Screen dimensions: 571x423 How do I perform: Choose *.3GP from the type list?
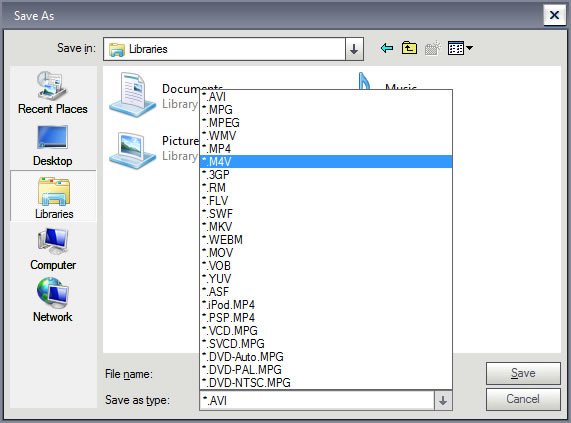(326, 175)
